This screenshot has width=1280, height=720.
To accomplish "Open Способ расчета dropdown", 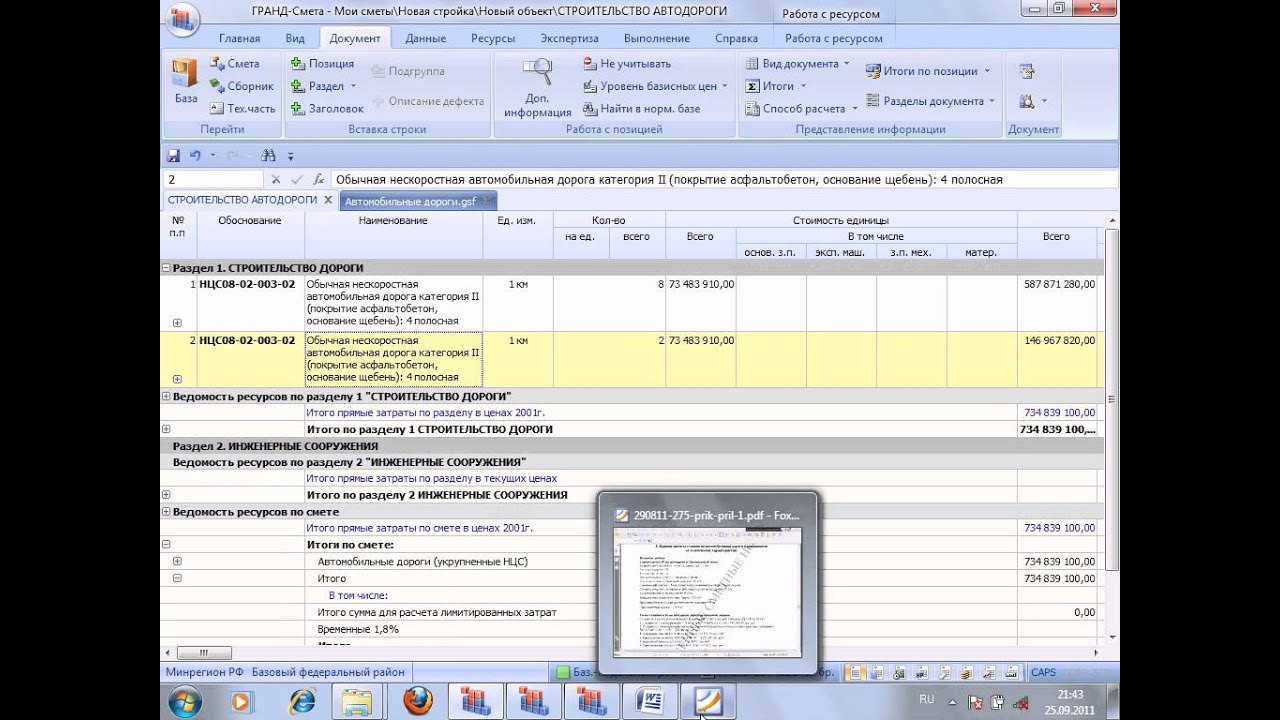I will pos(802,108).
